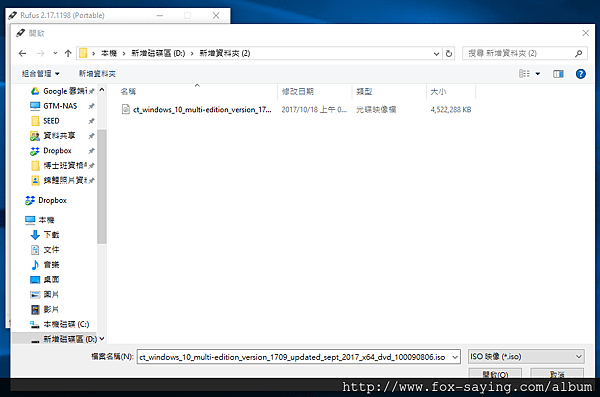Image resolution: width=600 pixels, height=397 pixels.
Task: Sort files by 類型 column
Action: click(389, 91)
